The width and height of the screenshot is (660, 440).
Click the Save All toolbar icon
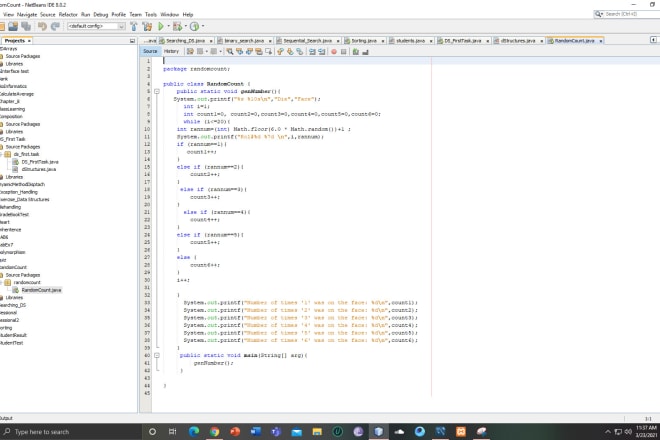coord(27,26)
